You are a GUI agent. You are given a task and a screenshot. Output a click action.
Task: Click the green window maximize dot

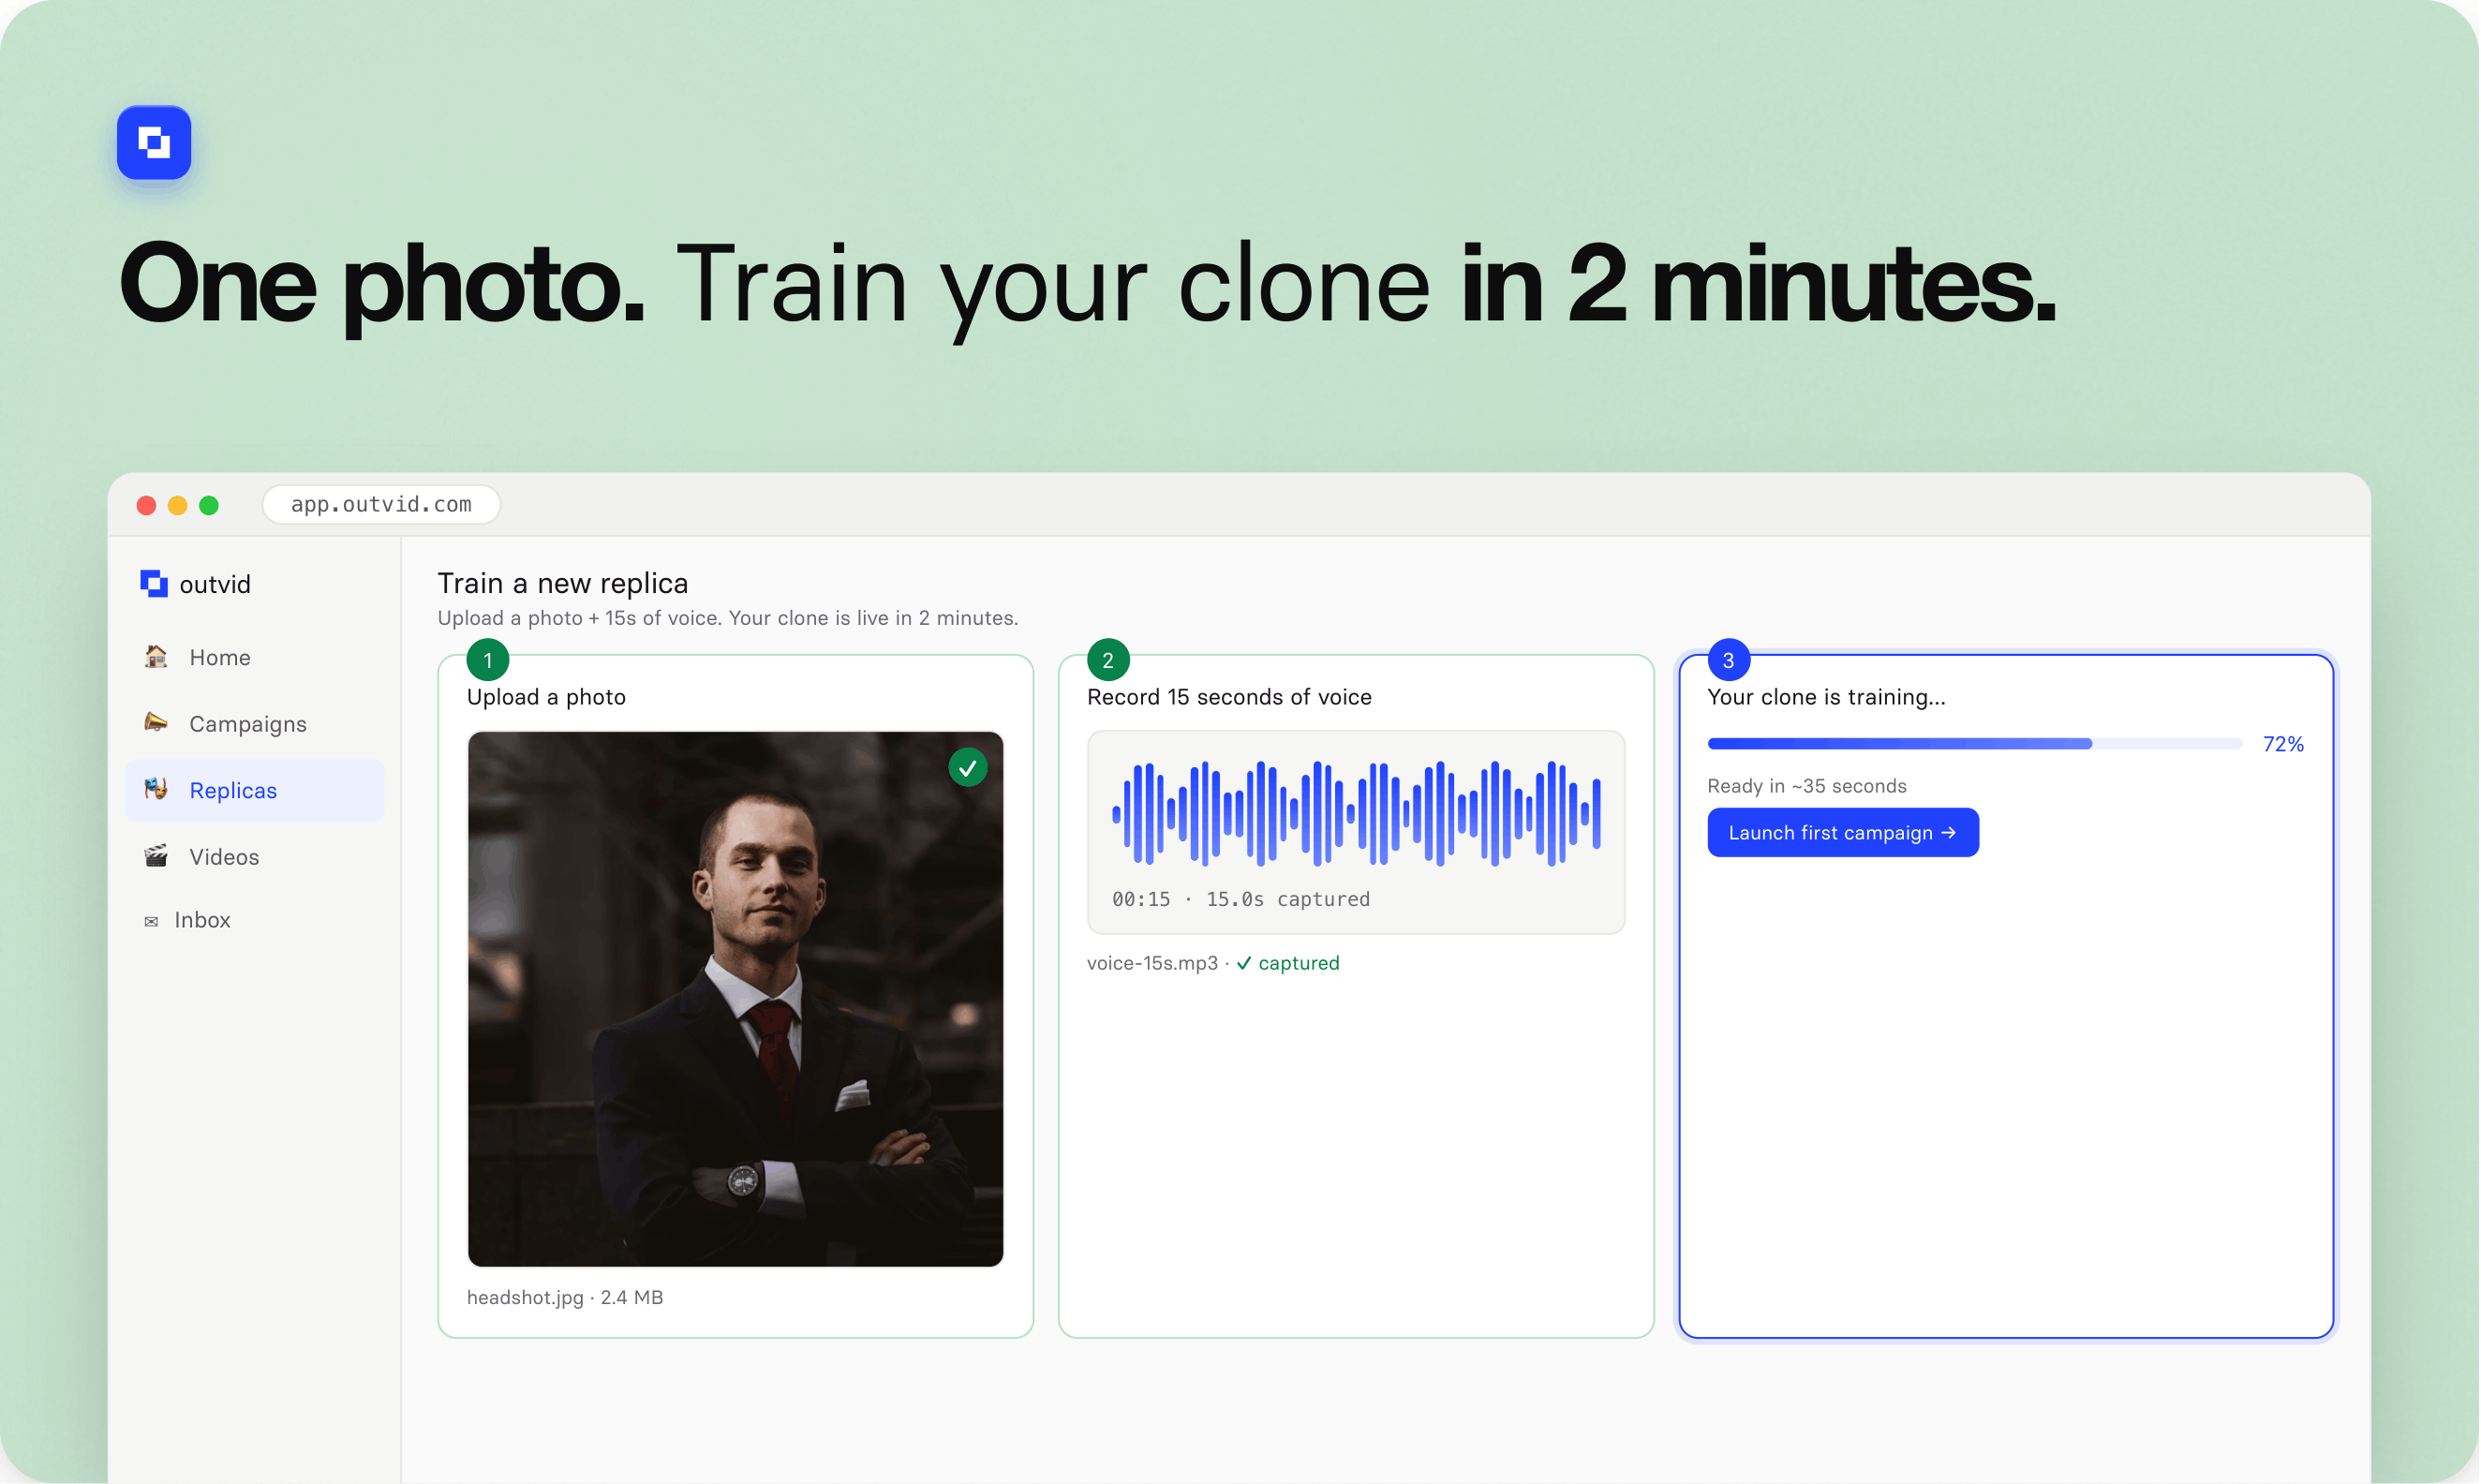click(x=209, y=506)
